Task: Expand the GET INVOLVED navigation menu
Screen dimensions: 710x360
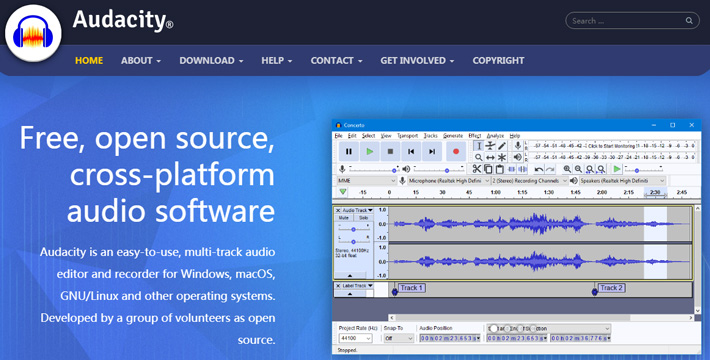Action: (417, 61)
